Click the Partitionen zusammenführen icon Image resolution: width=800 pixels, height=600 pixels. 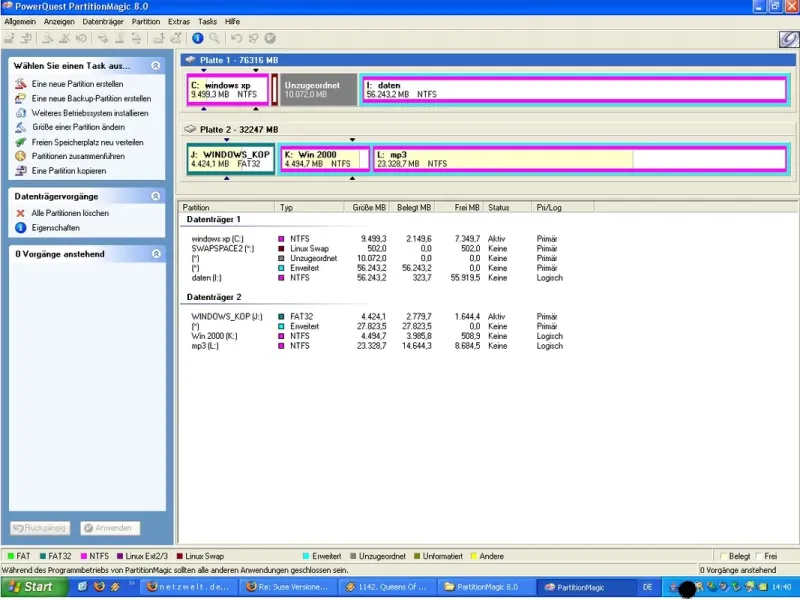[x=21, y=157]
